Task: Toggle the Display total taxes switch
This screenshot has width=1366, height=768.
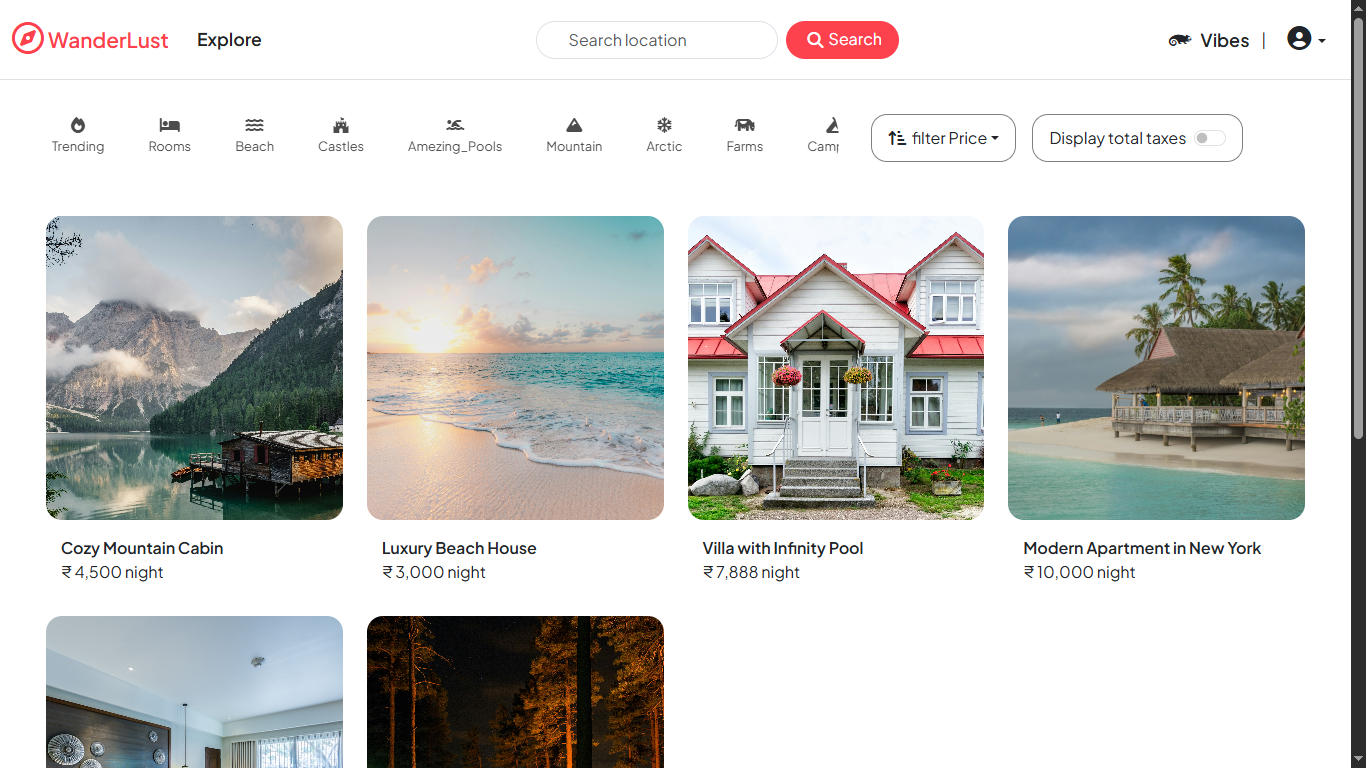Action: [x=1209, y=138]
